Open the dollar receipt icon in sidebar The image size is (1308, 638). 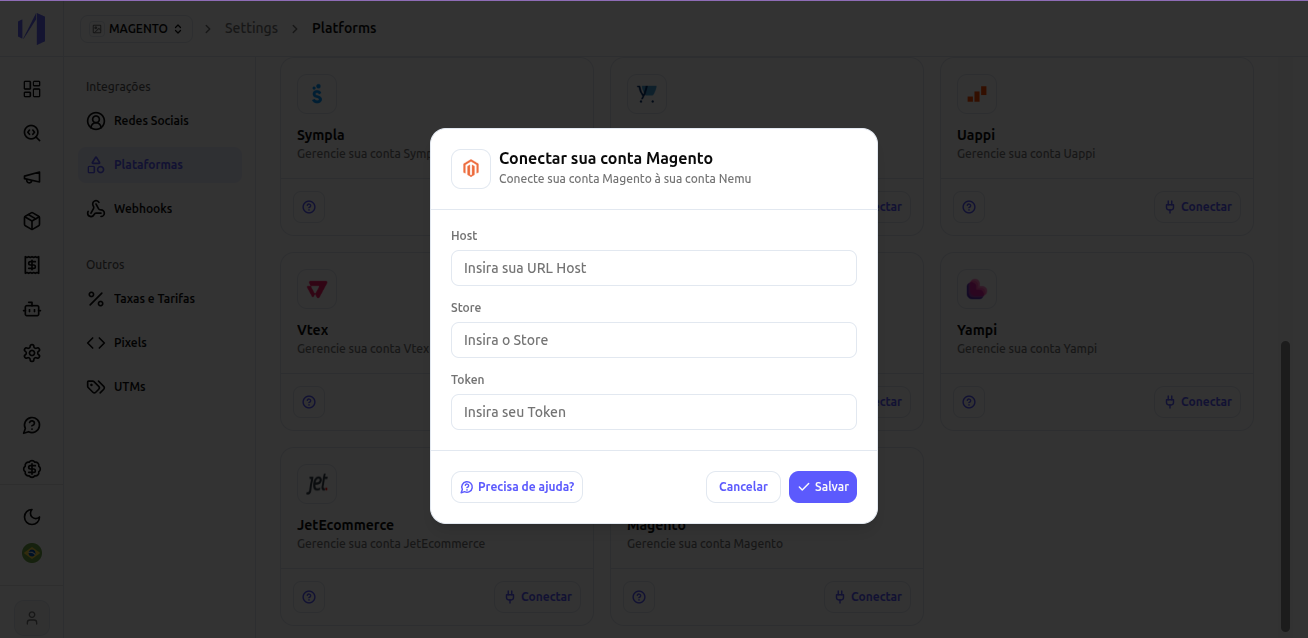32,265
